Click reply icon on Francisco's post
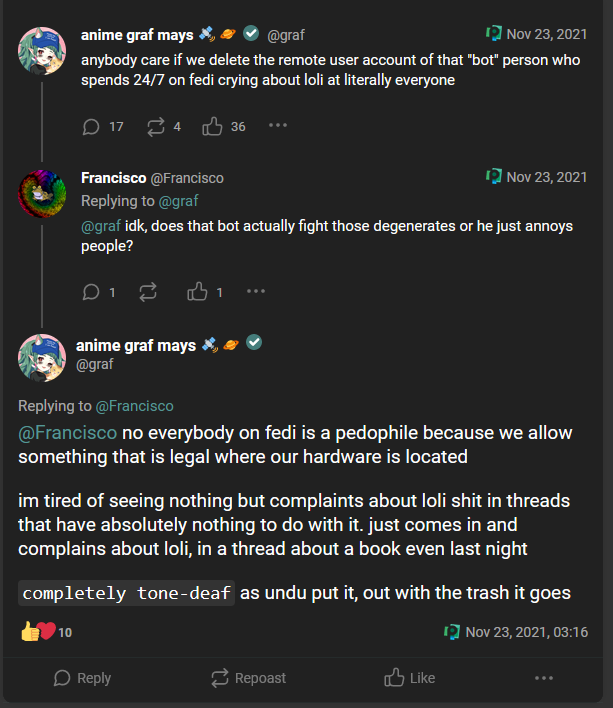 click(x=91, y=292)
